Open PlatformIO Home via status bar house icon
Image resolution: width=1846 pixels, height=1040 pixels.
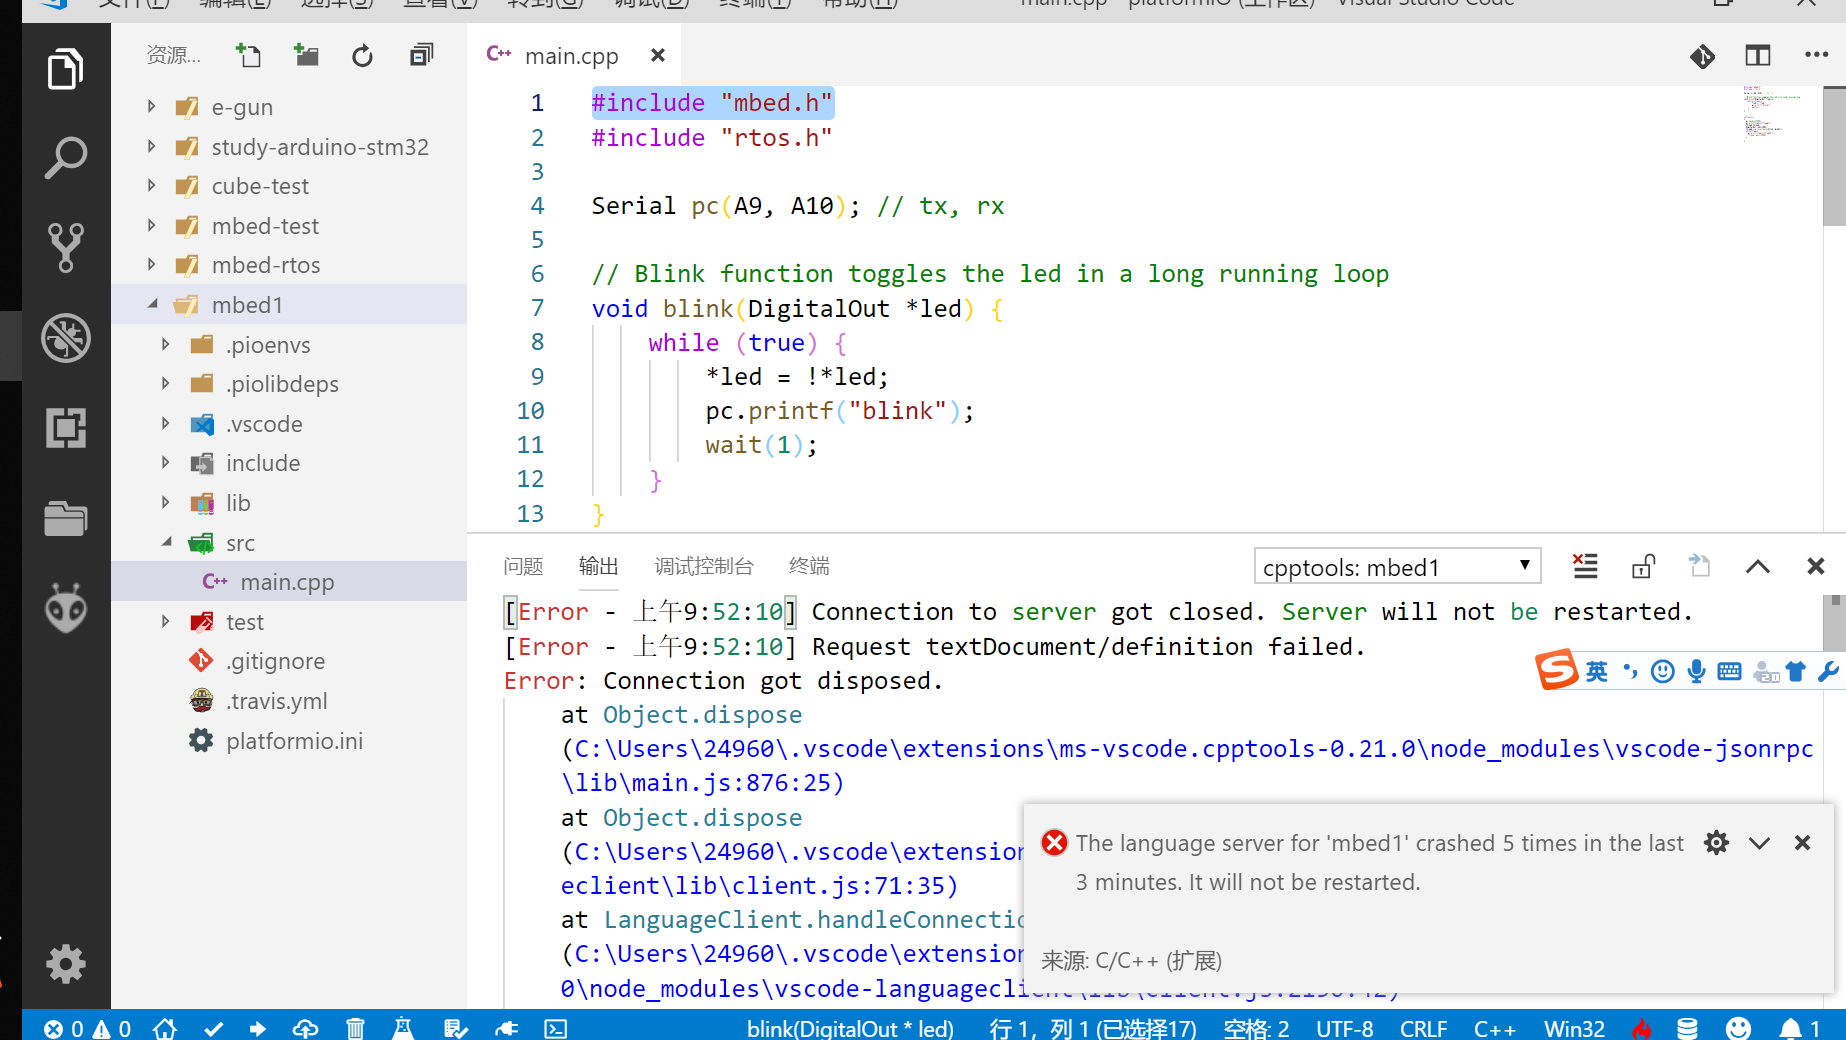(165, 1027)
